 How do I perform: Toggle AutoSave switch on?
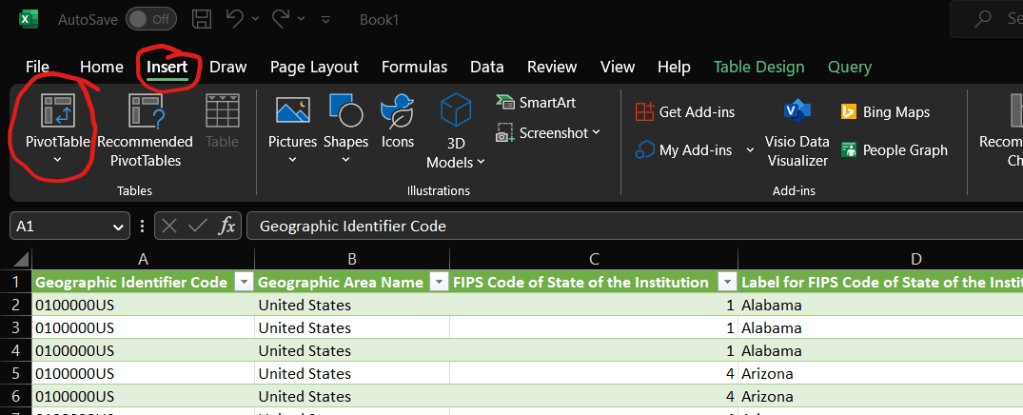coord(151,19)
